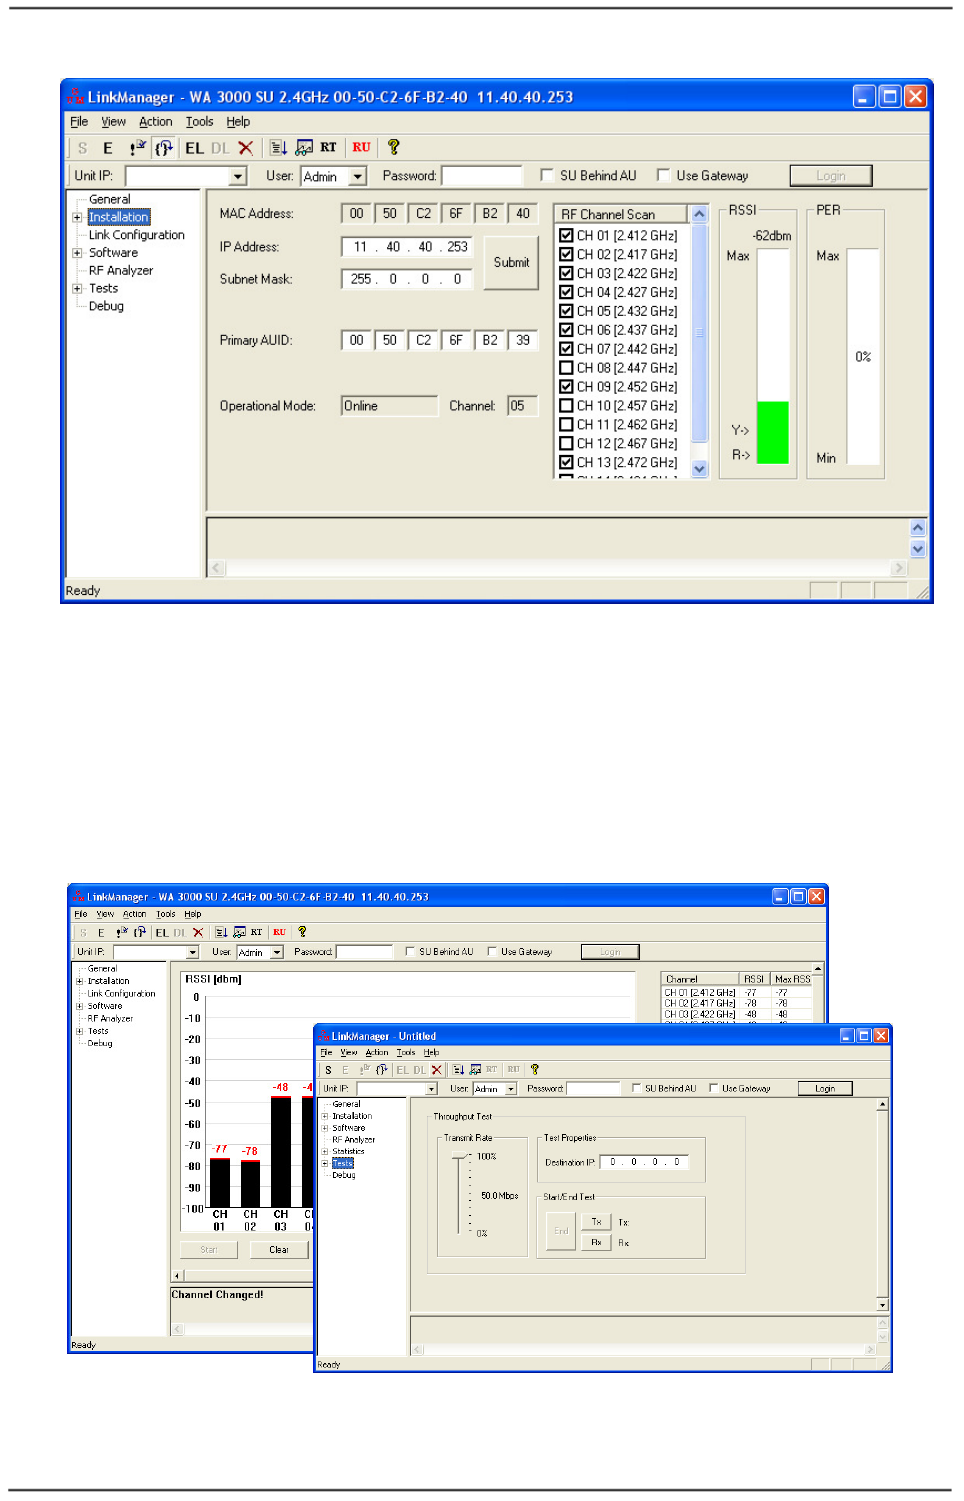Open the User Admin dropdown in the Installation window

358,176
